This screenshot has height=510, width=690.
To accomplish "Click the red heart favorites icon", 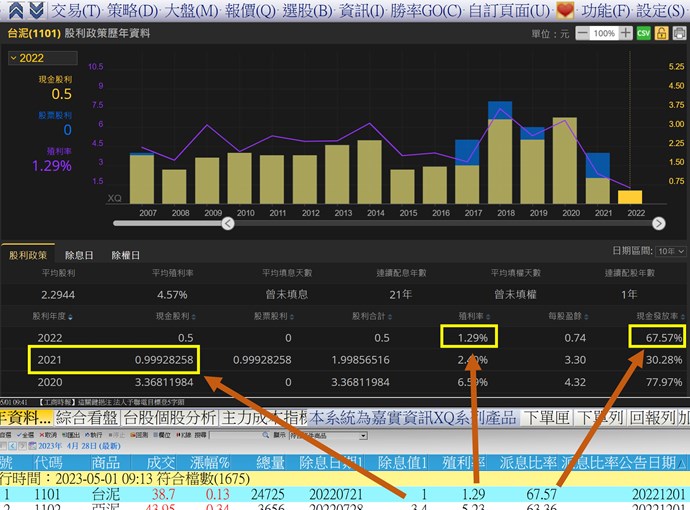I will tap(566, 10).
